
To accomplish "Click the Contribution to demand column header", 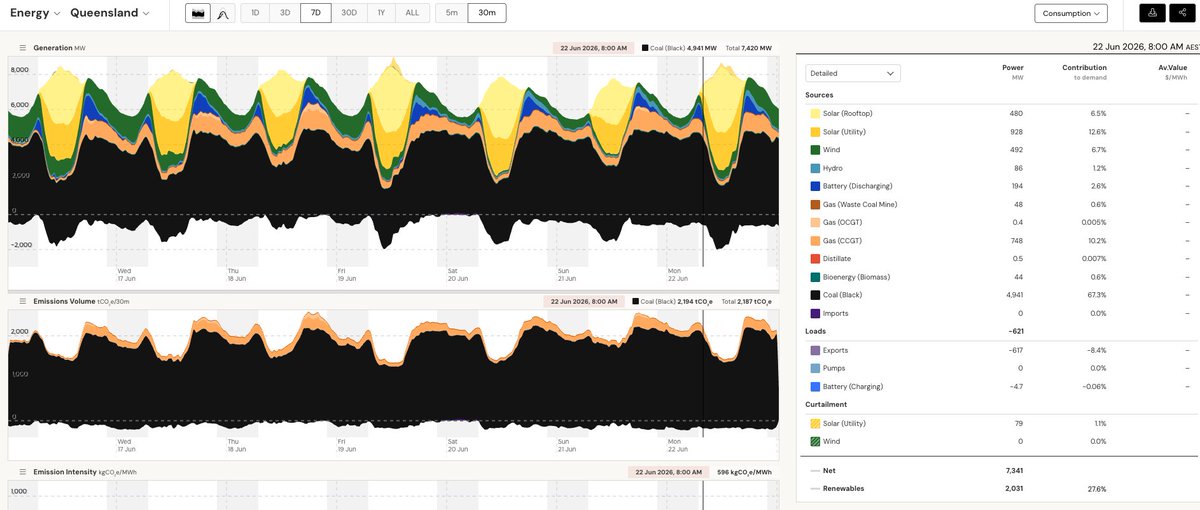I will pyautogui.click(x=1084, y=72).
